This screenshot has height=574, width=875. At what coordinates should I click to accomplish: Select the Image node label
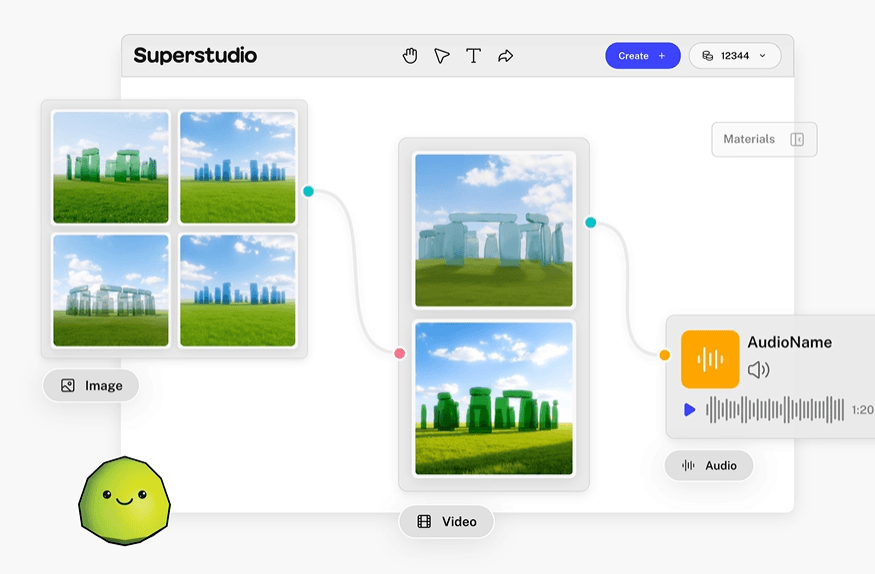[x=91, y=385]
